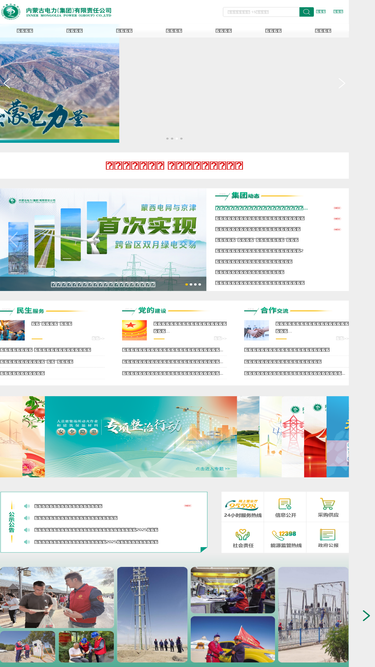Open the yellow truck workers photo
This screenshot has height=667, width=375.
[233, 639]
